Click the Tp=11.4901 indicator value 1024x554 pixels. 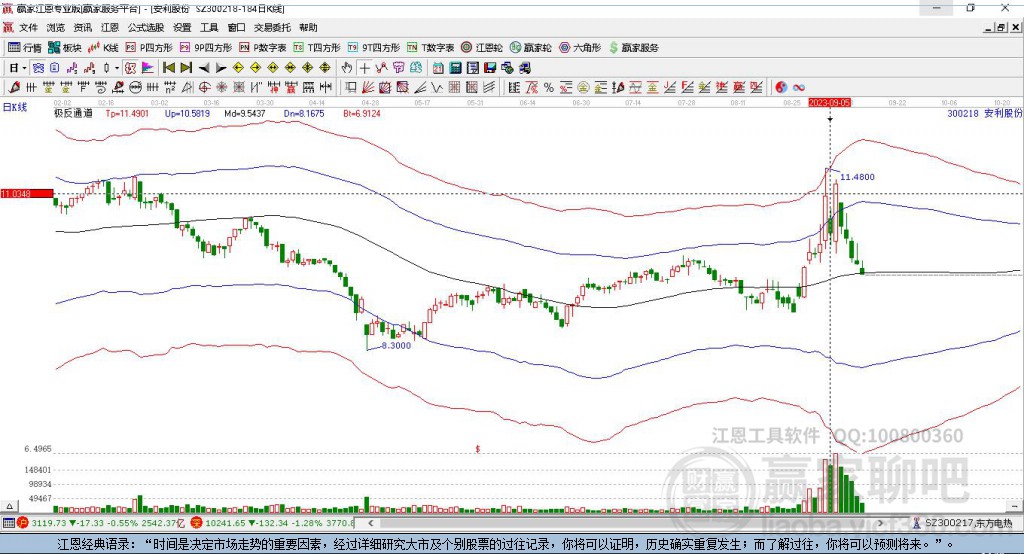pos(127,113)
